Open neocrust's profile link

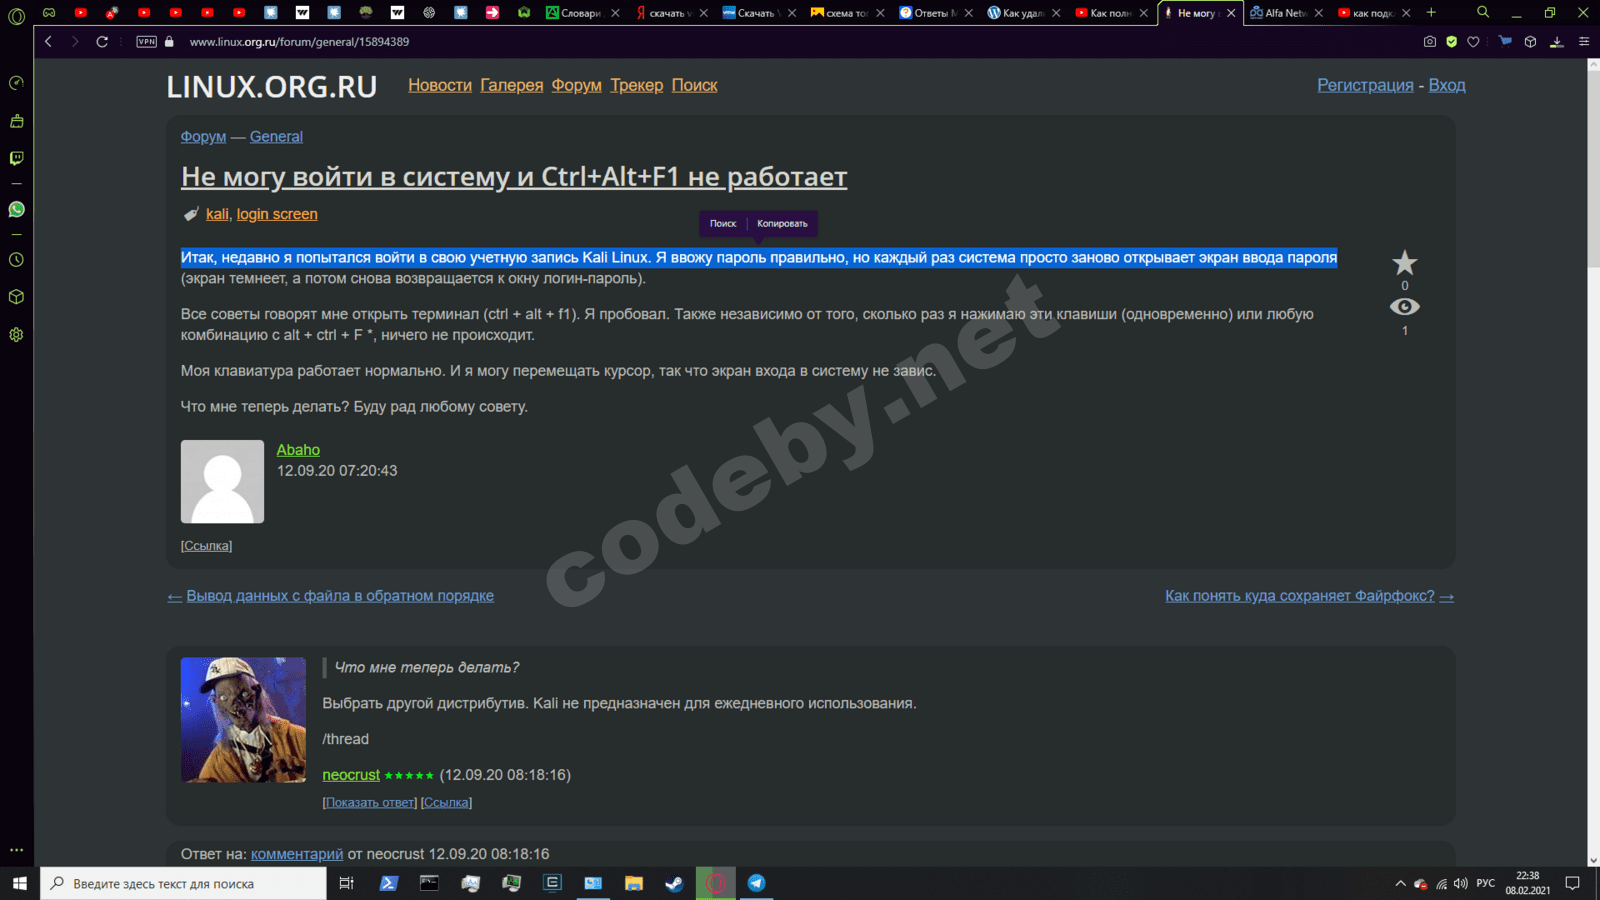pyautogui.click(x=351, y=775)
